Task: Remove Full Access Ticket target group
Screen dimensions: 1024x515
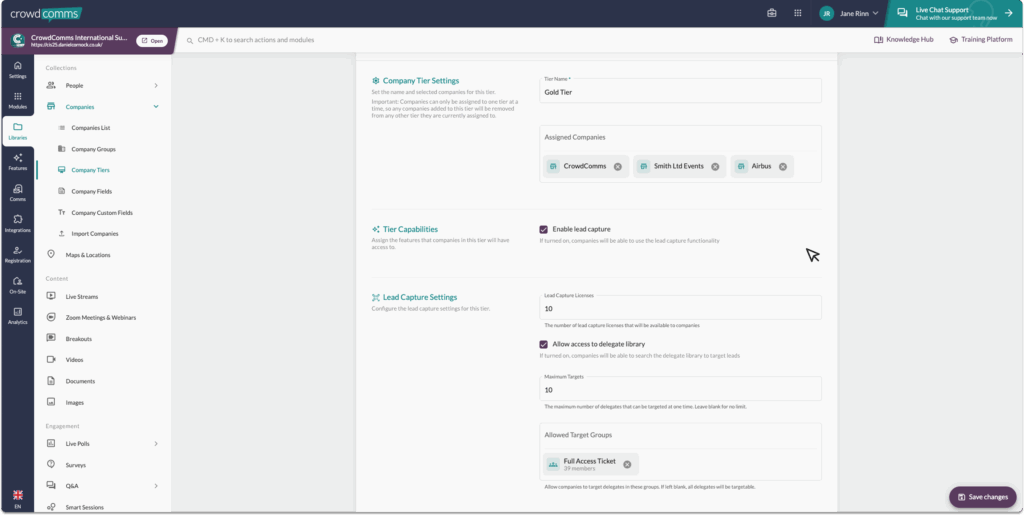Action: point(627,464)
